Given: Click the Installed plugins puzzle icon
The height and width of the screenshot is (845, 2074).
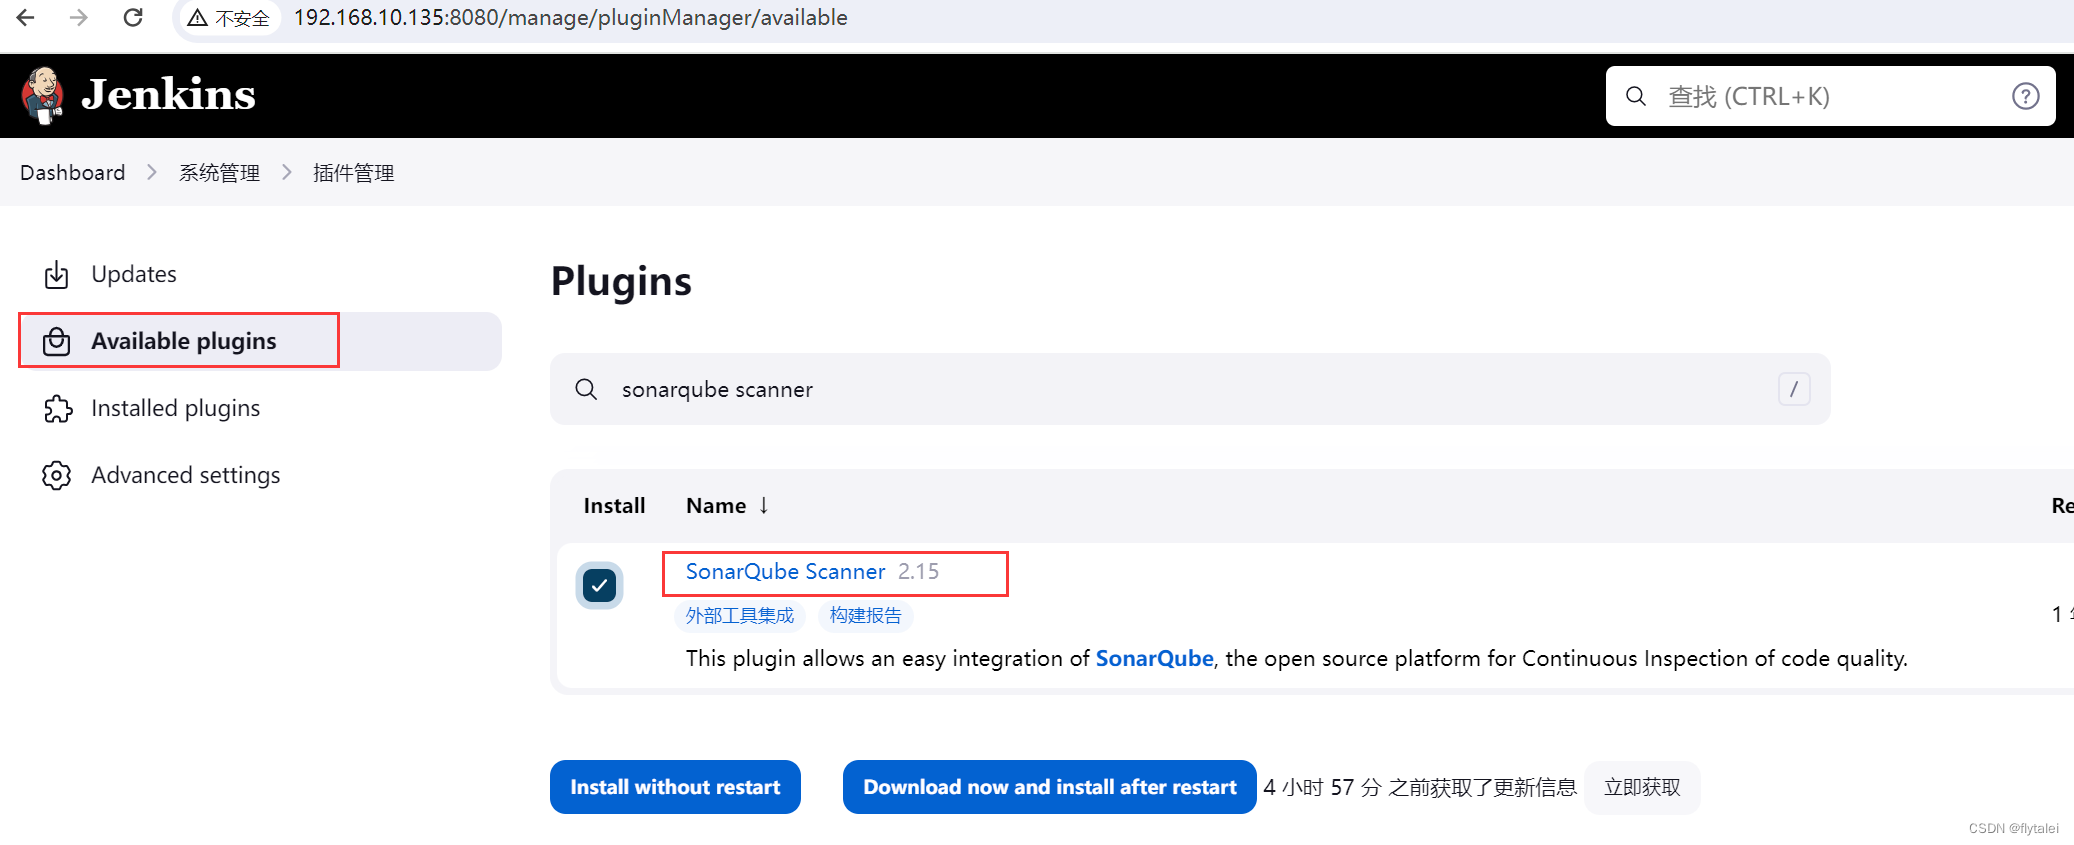Looking at the screenshot, I should click(x=57, y=408).
